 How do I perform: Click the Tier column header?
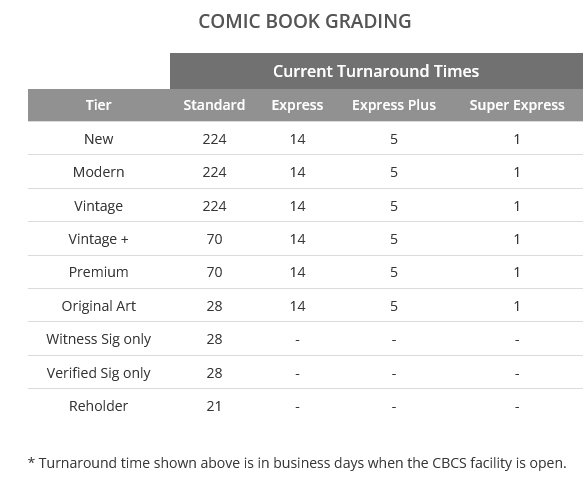(98, 105)
